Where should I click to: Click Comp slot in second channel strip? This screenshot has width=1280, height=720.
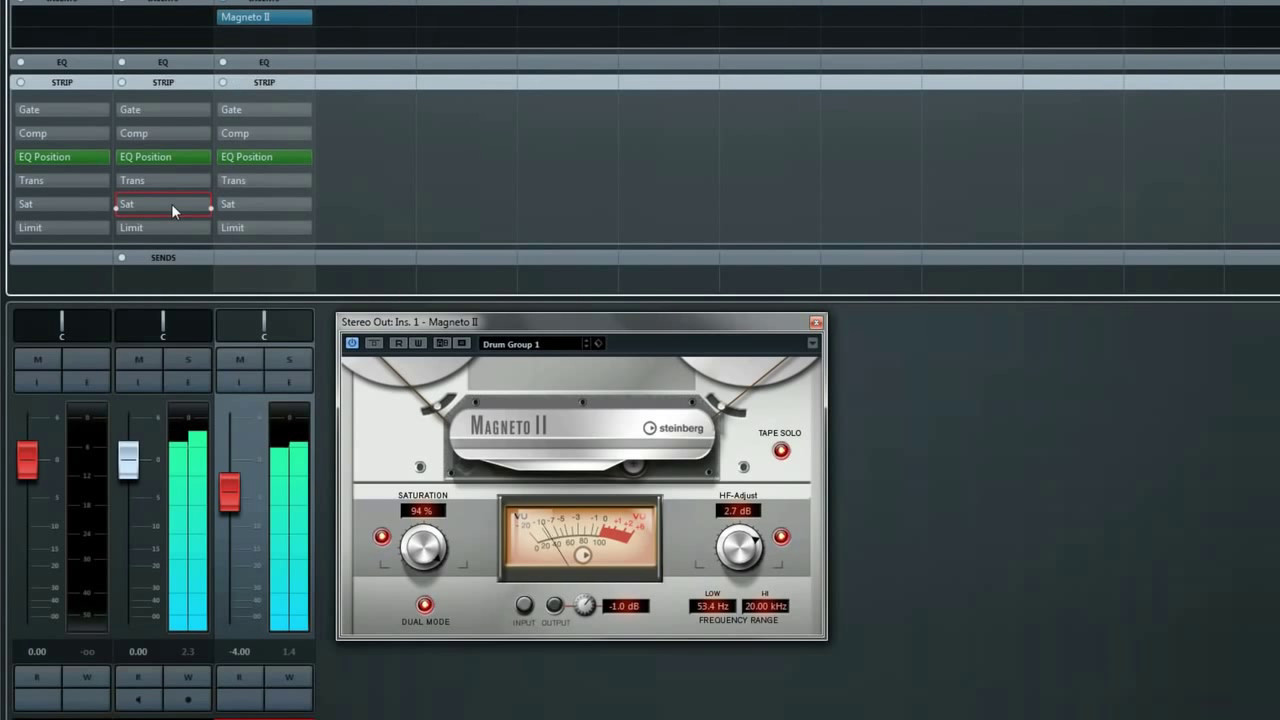click(x=163, y=133)
